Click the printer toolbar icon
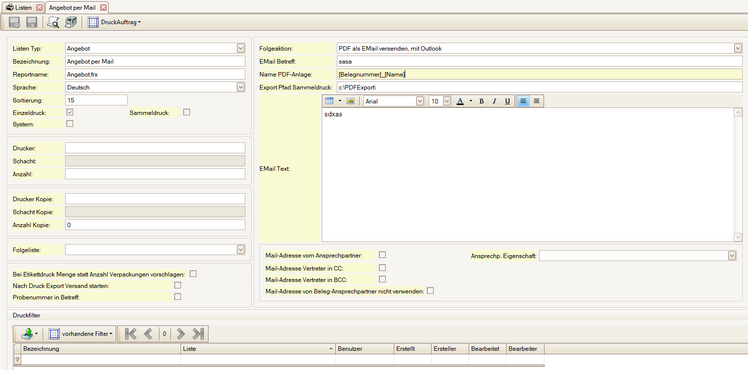Viewport: 748px width, 370px height. [71, 22]
